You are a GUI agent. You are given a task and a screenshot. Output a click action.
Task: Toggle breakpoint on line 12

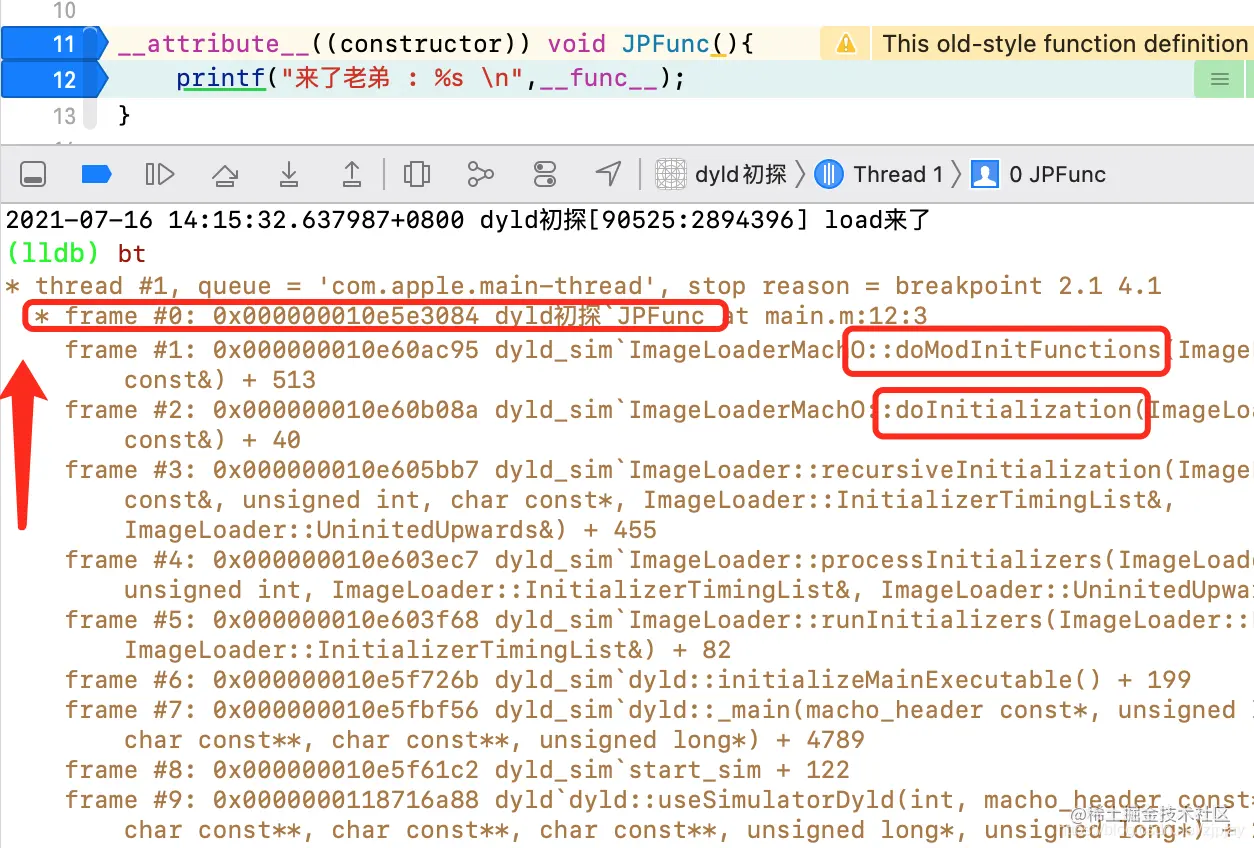55,80
